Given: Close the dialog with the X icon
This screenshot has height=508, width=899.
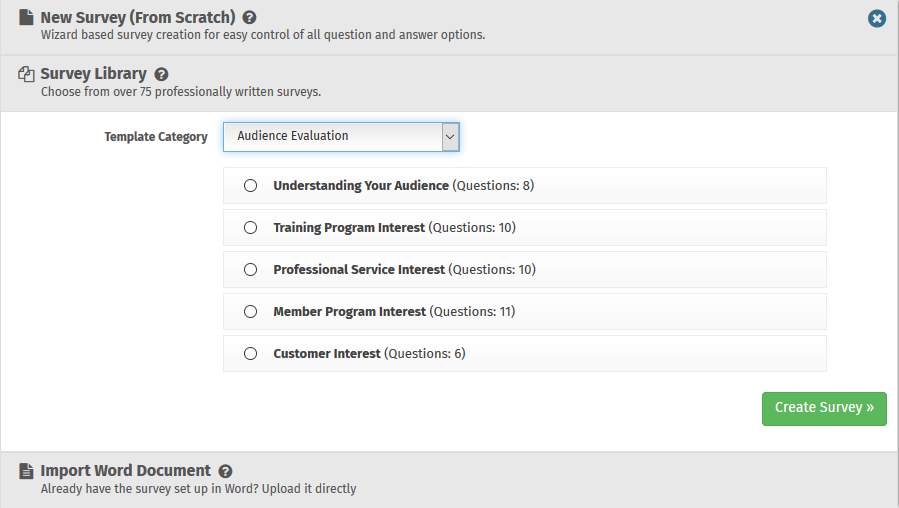Looking at the screenshot, I should (877, 18).
